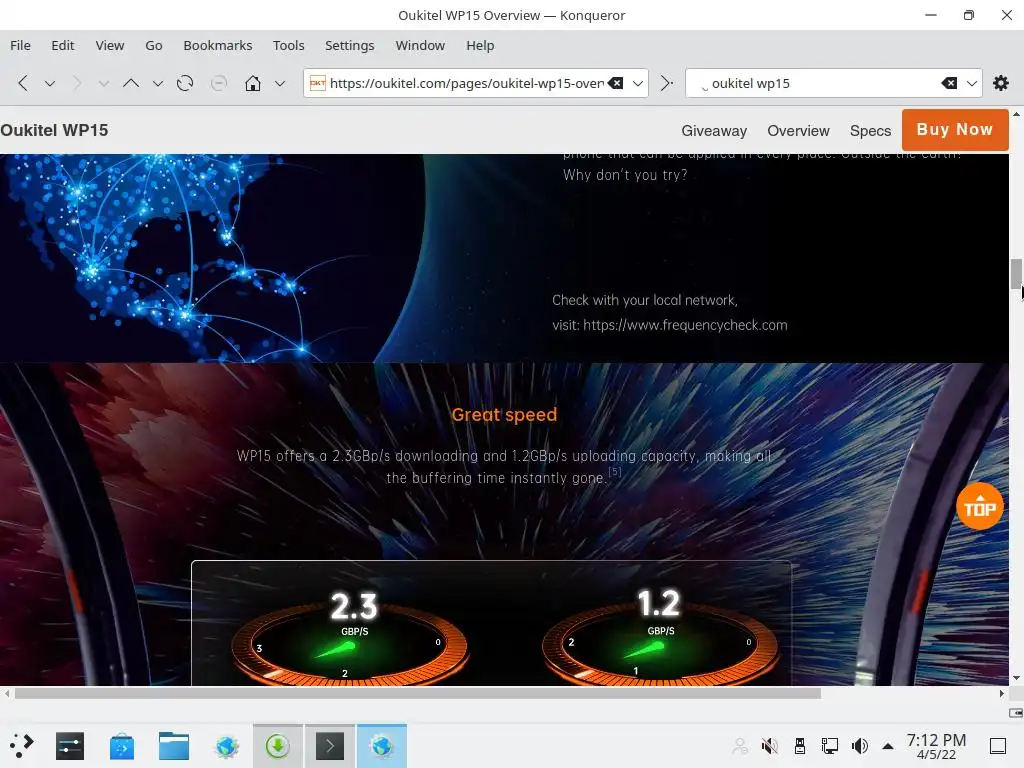Launch Discover software center from taskbar
This screenshot has height=768, width=1024.
(121, 746)
